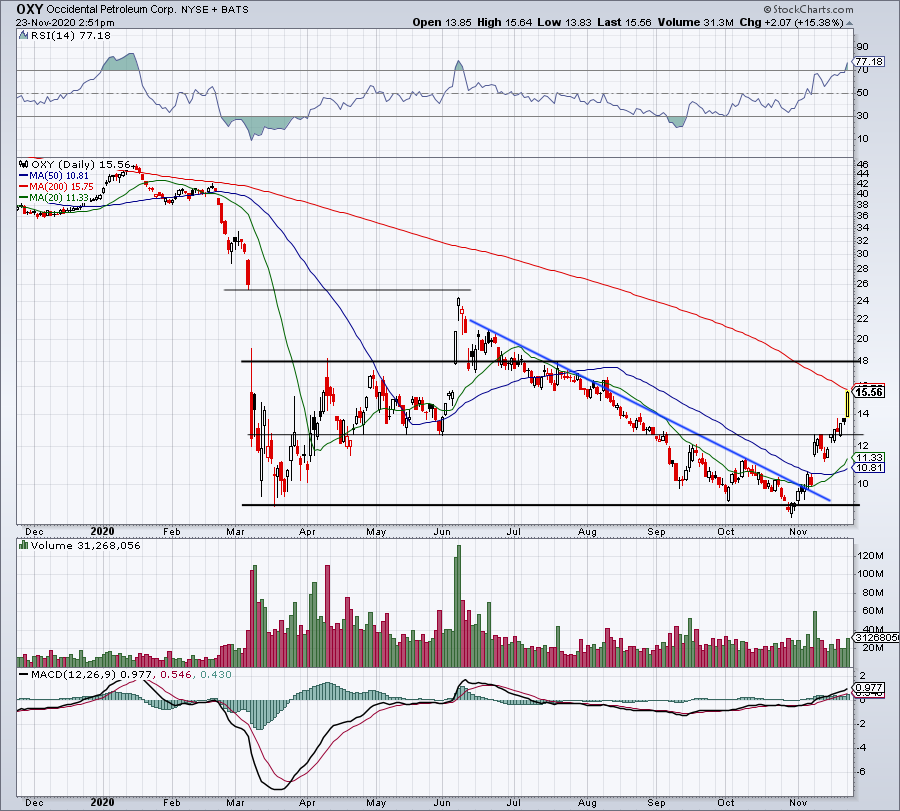Click the up arrow after the Chg value
This screenshot has width=900, height=811.
849,23
